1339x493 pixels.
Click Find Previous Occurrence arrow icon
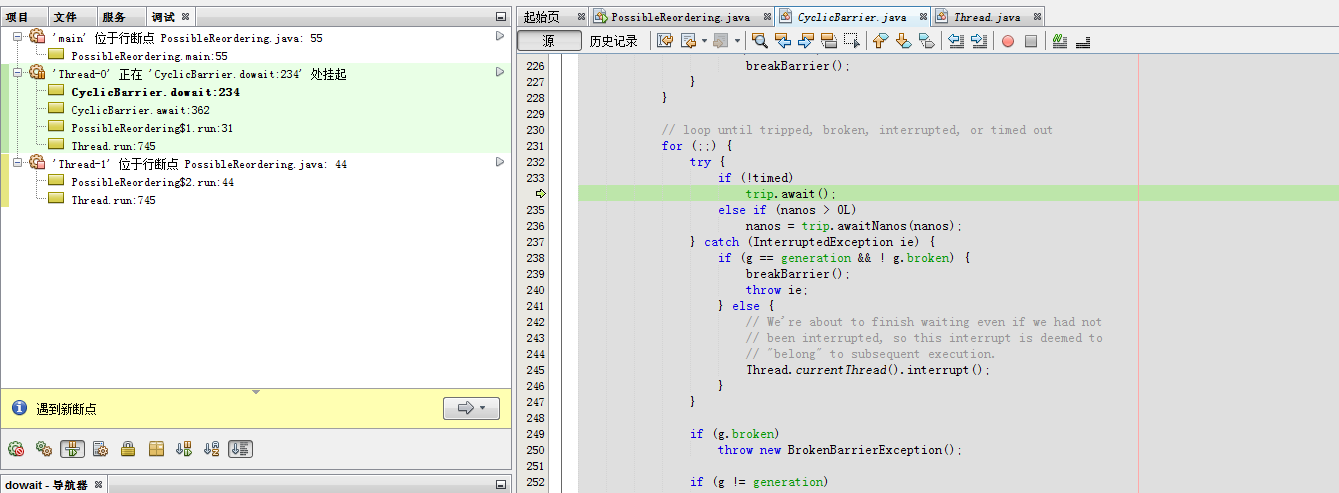coord(783,41)
